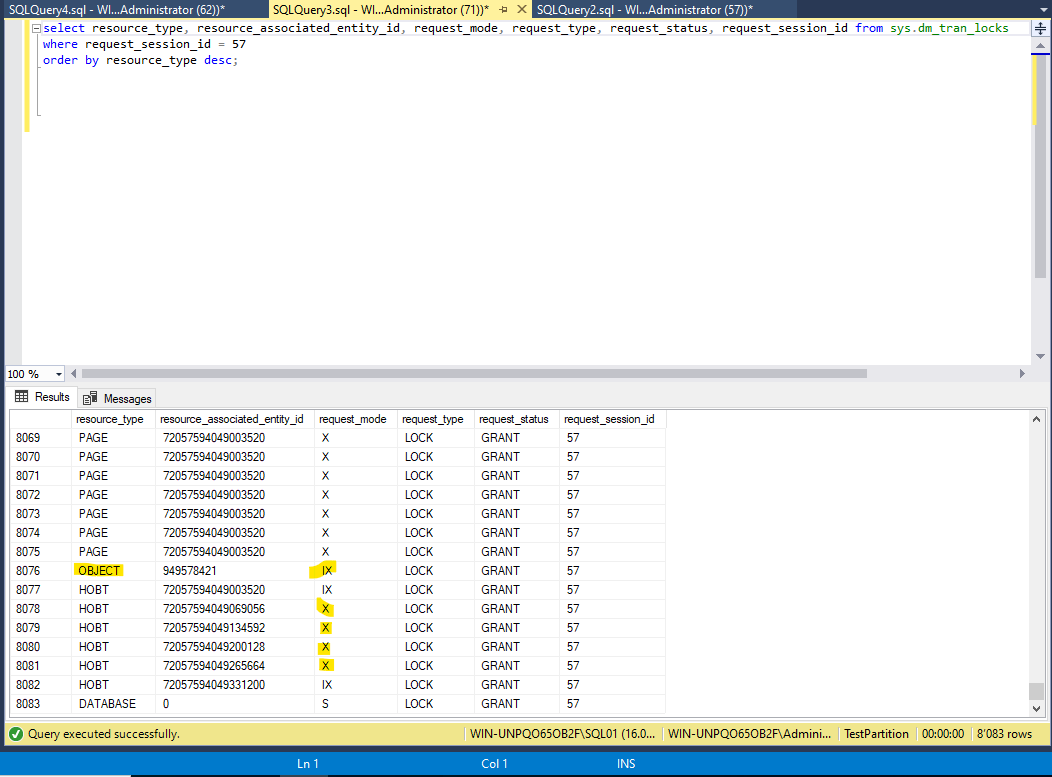Click the Results tab grid icon
The image size is (1052, 777).
[x=22, y=397]
